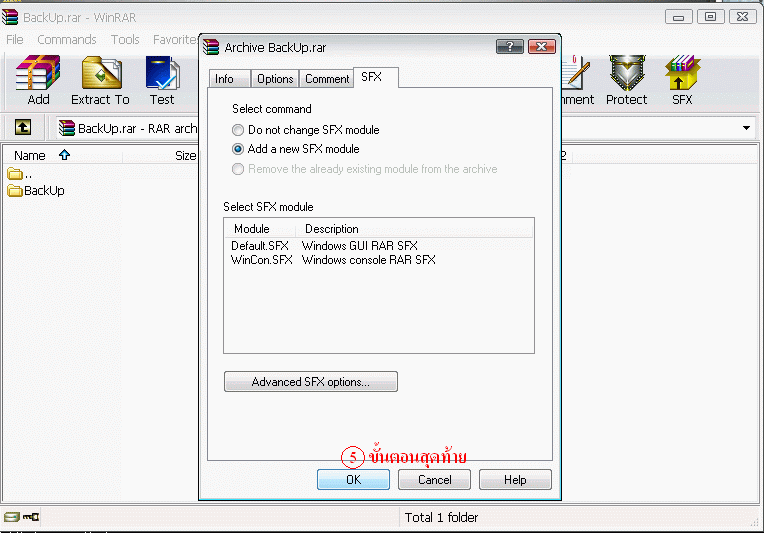Switch to the Options tab
764x533 pixels.
pyautogui.click(x=275, y=79)
